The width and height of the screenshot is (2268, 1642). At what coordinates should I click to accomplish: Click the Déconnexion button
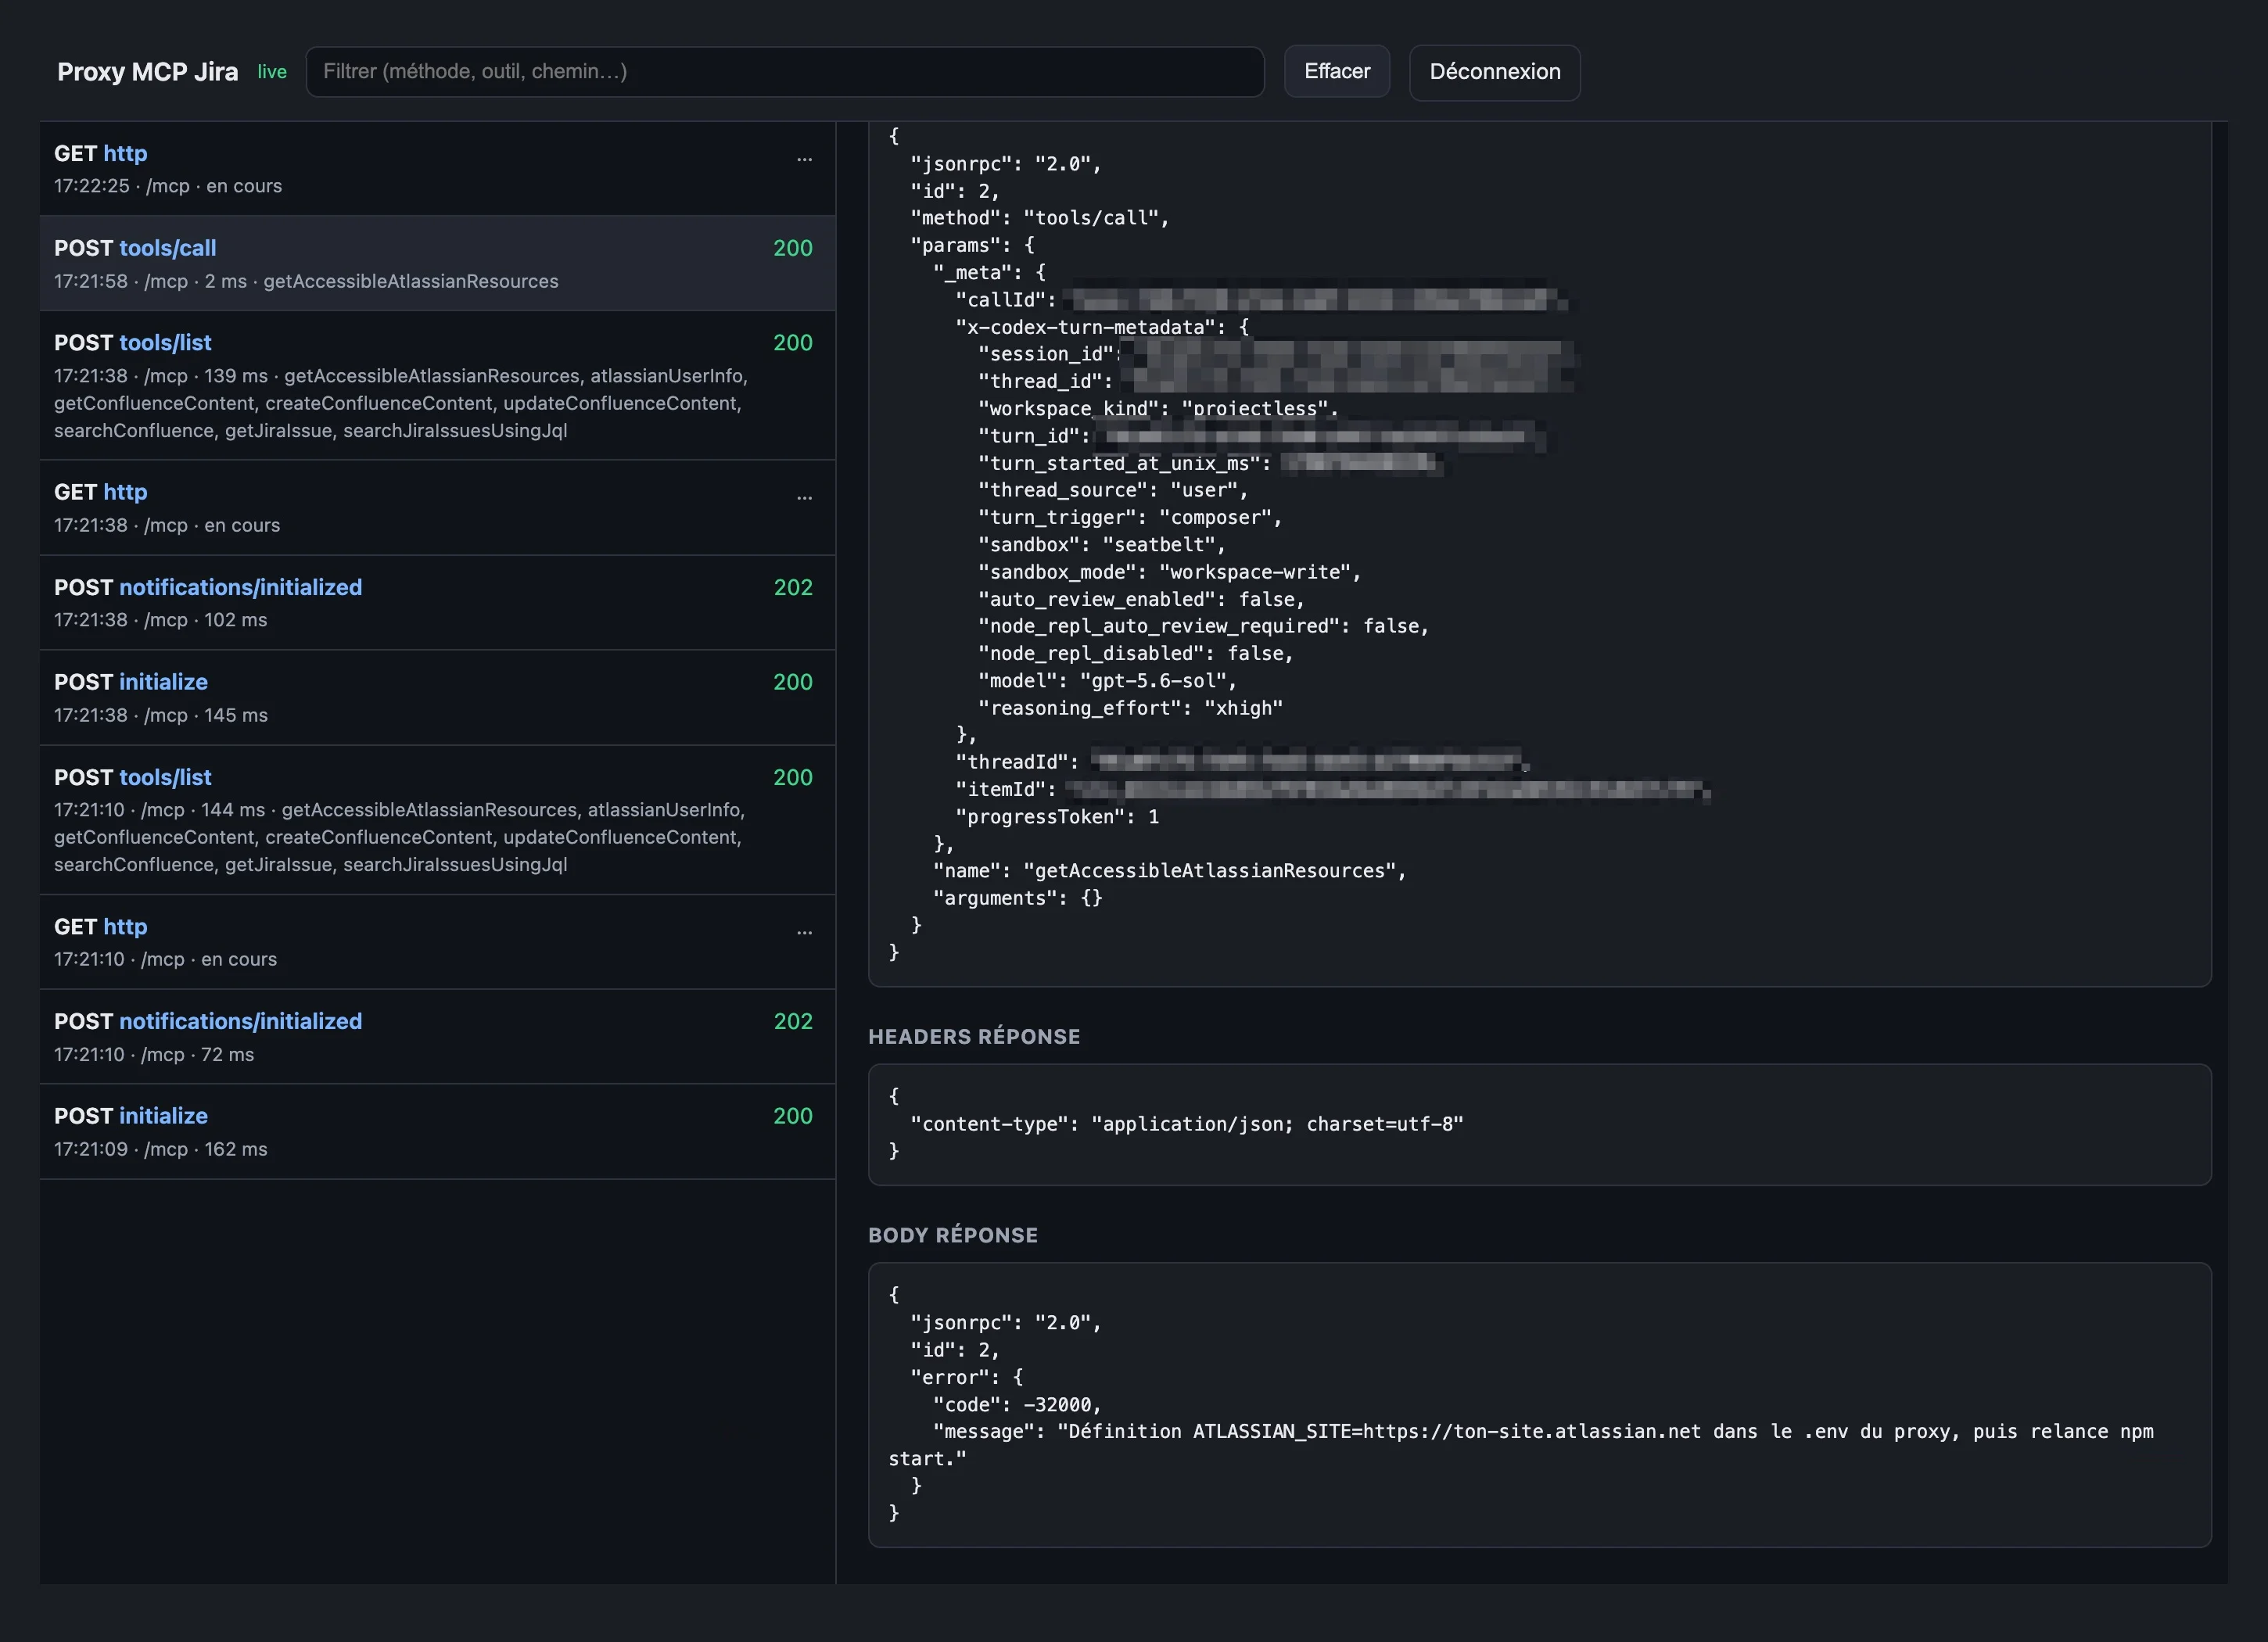[x=1494, y=72]
